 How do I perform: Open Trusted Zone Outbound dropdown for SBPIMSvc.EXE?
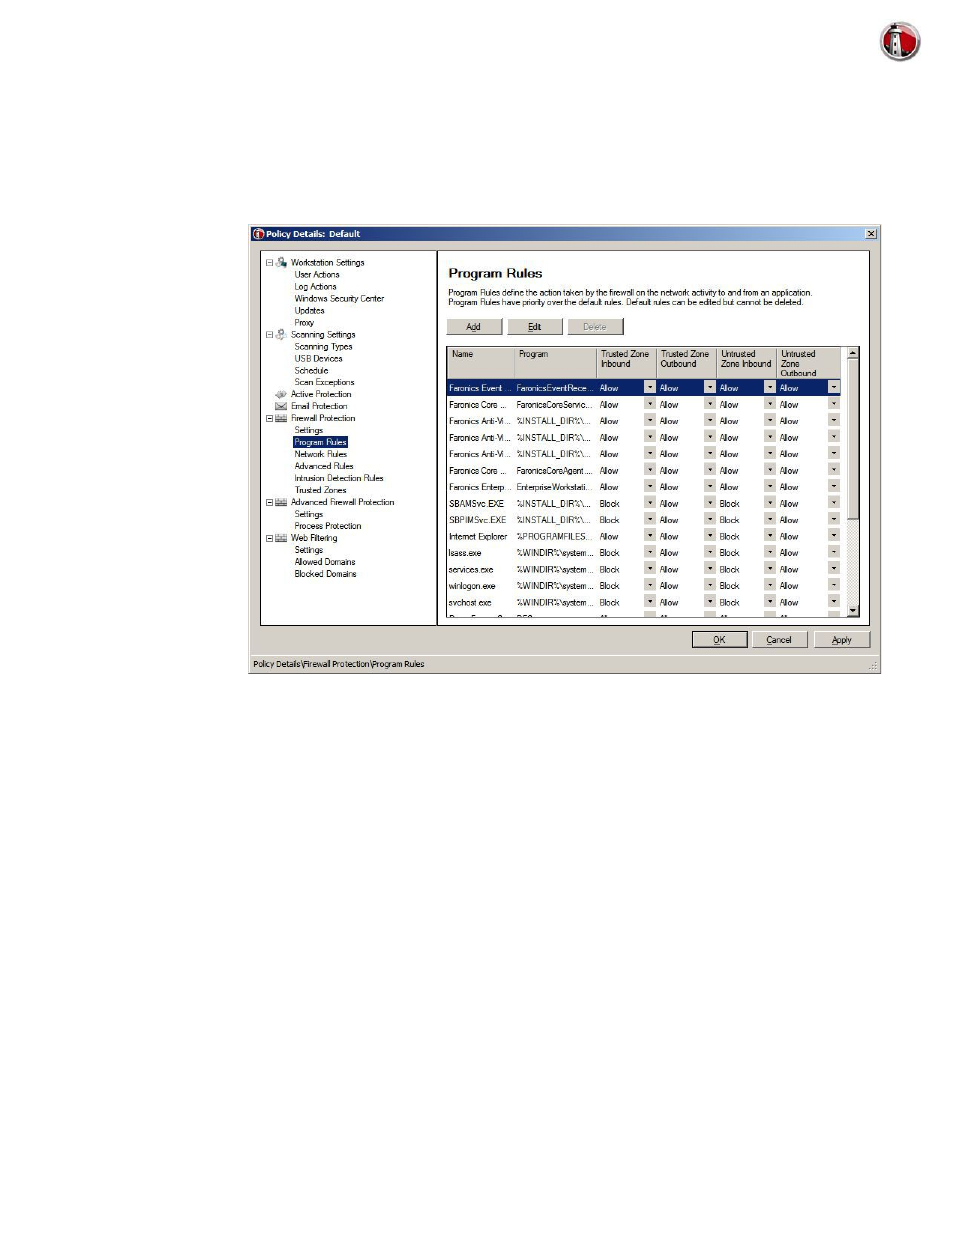click(710, 519)
